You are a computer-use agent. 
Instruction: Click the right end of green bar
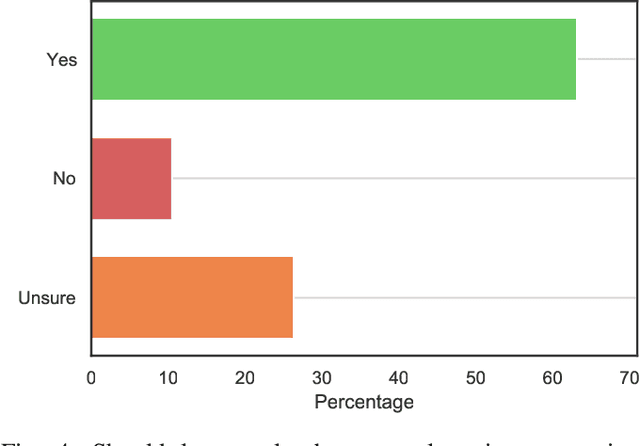(573, 60)
